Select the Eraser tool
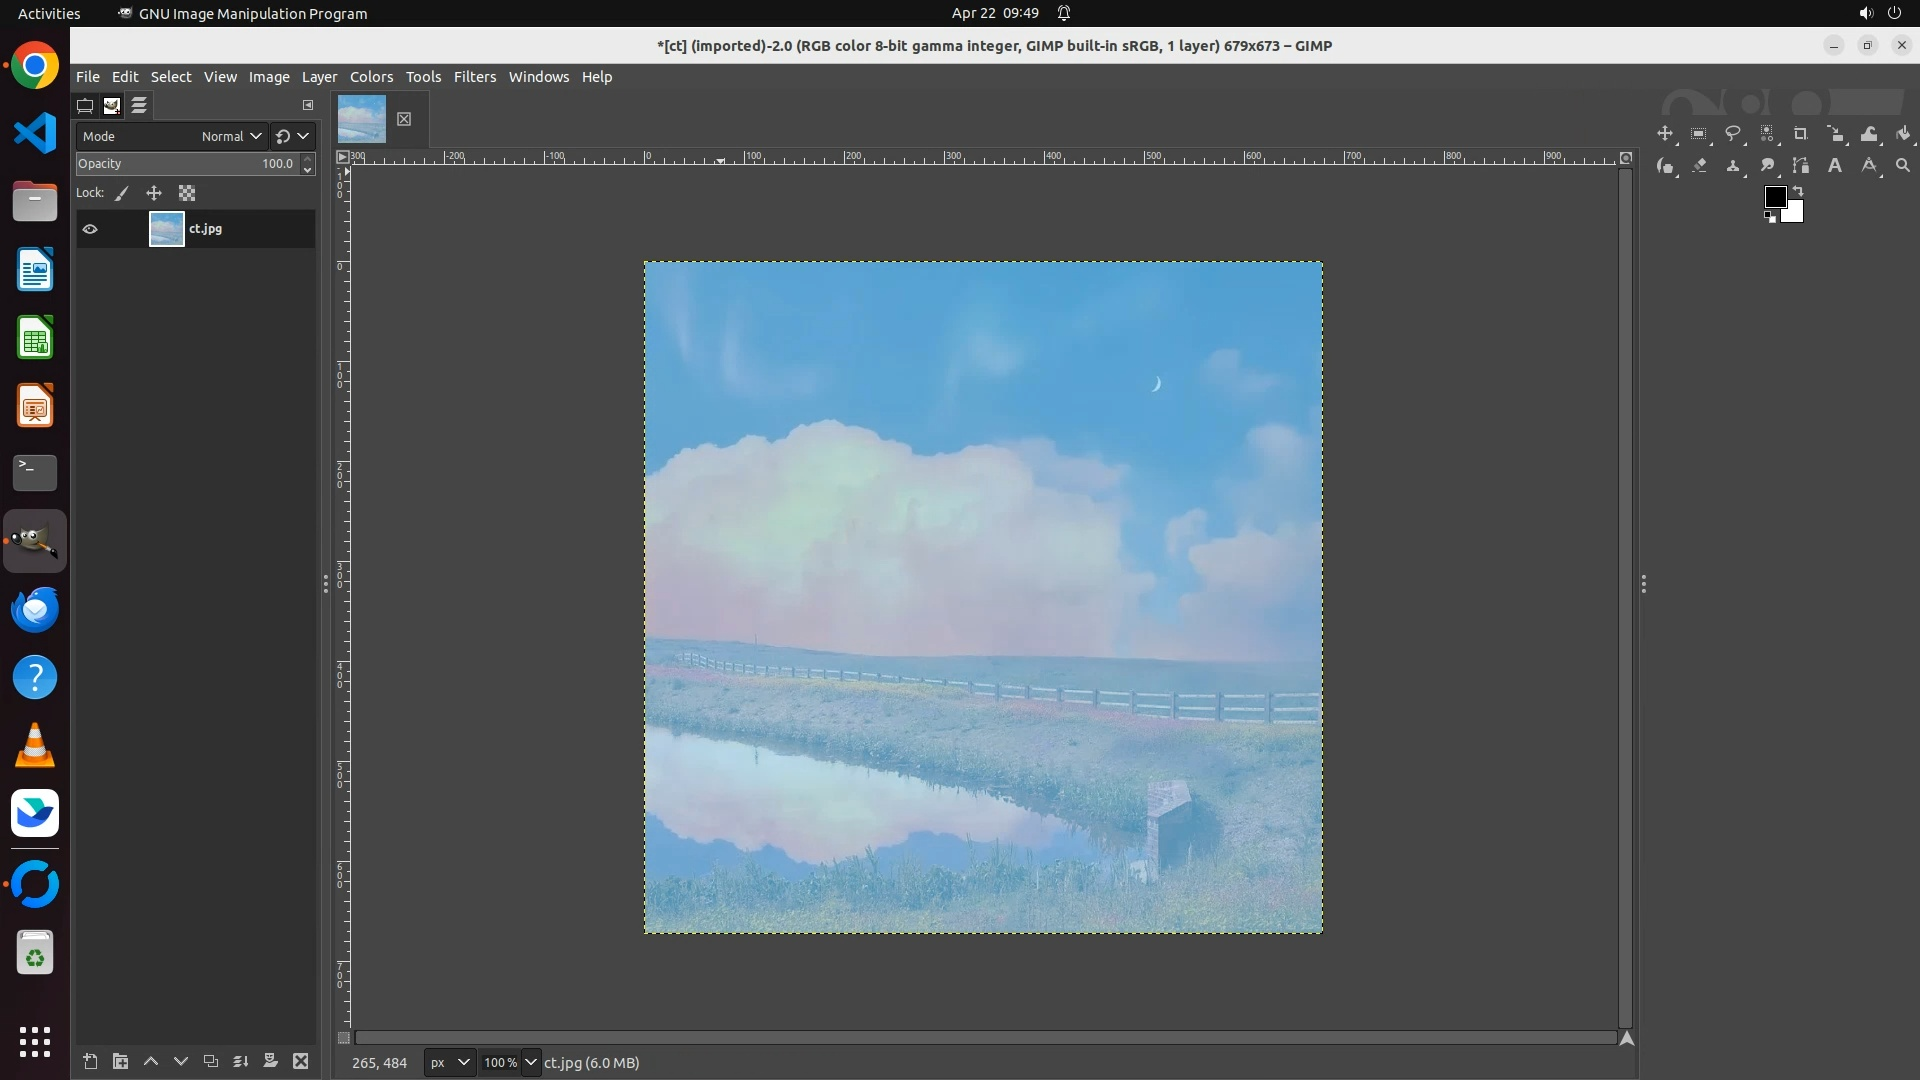 (x=1699, y=166)
